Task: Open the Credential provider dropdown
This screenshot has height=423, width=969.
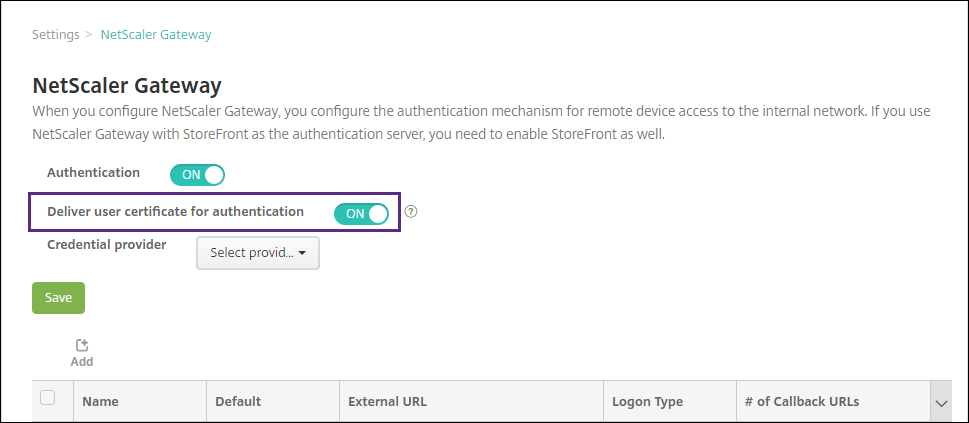Action: [258, 254]
